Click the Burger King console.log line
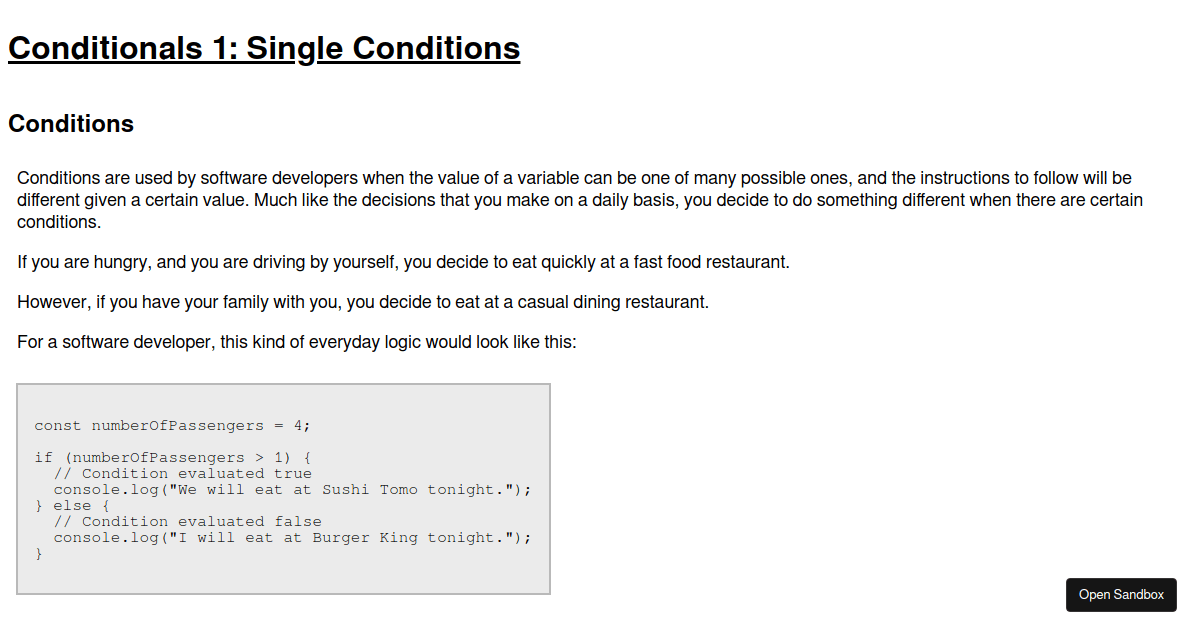Viewport: 1200px width, 630px height. [x=292, y=537]
